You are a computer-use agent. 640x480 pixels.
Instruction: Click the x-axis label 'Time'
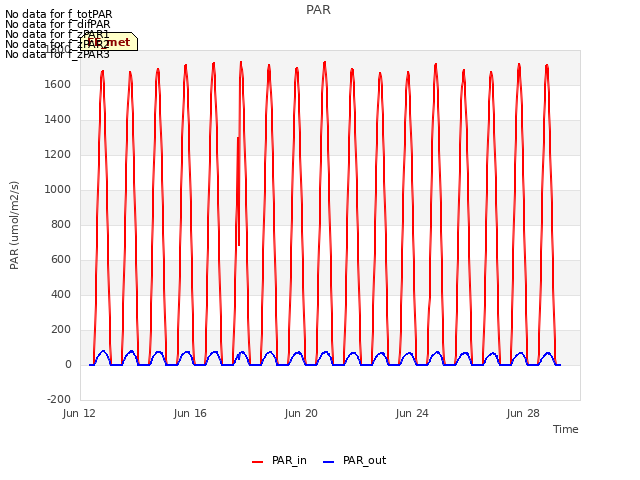click(x=565, y=429)
